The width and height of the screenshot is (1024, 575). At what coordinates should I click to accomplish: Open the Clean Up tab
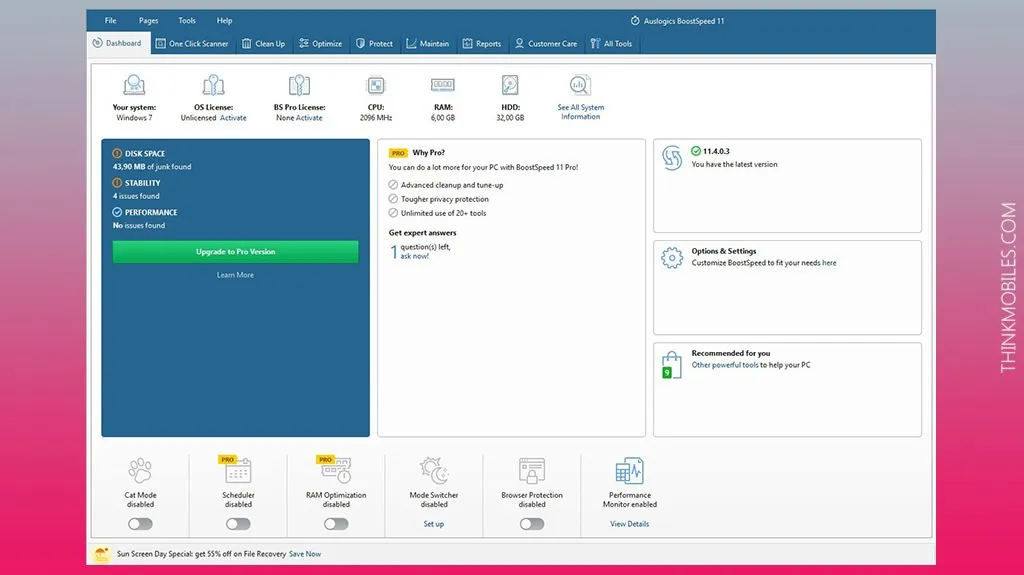(x=264, y=44)
